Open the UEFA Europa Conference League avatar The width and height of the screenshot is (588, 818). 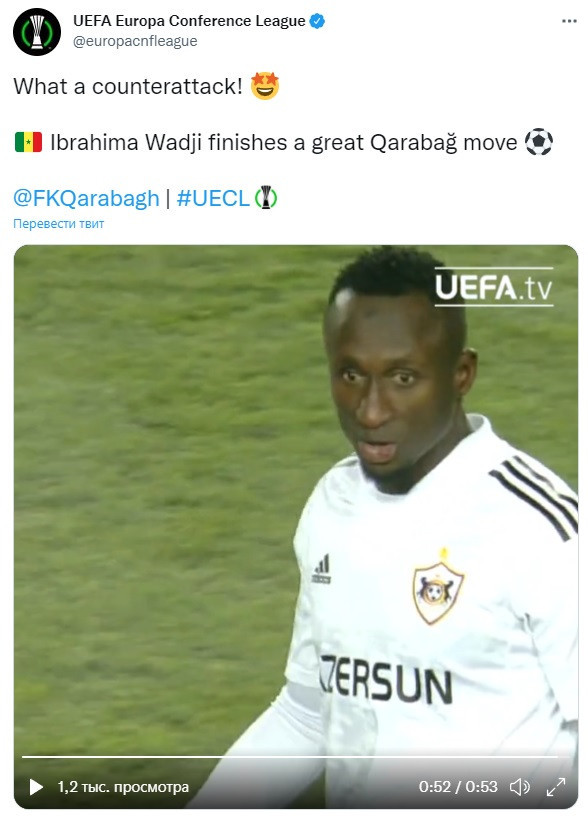pyautogui.click(x=37, y=32)
